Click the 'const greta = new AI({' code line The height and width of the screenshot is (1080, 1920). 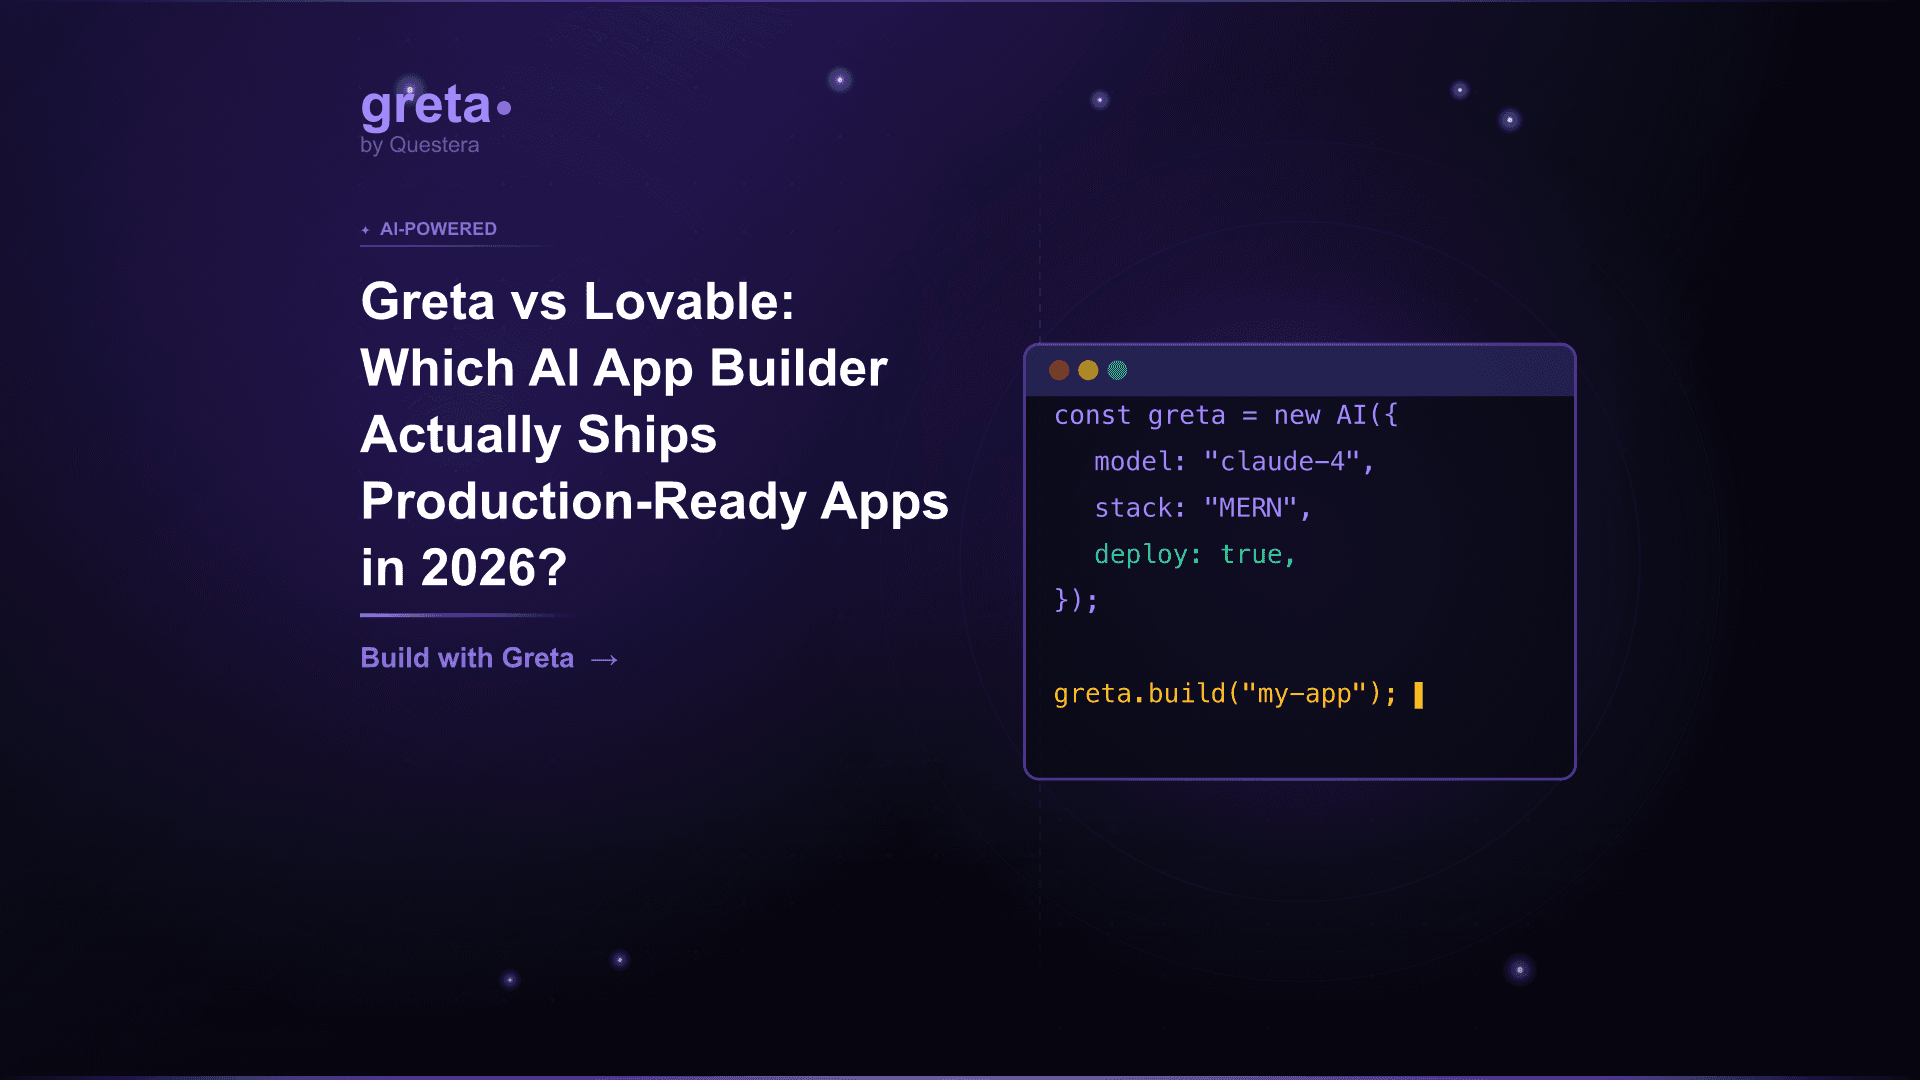click(1226, 415)
